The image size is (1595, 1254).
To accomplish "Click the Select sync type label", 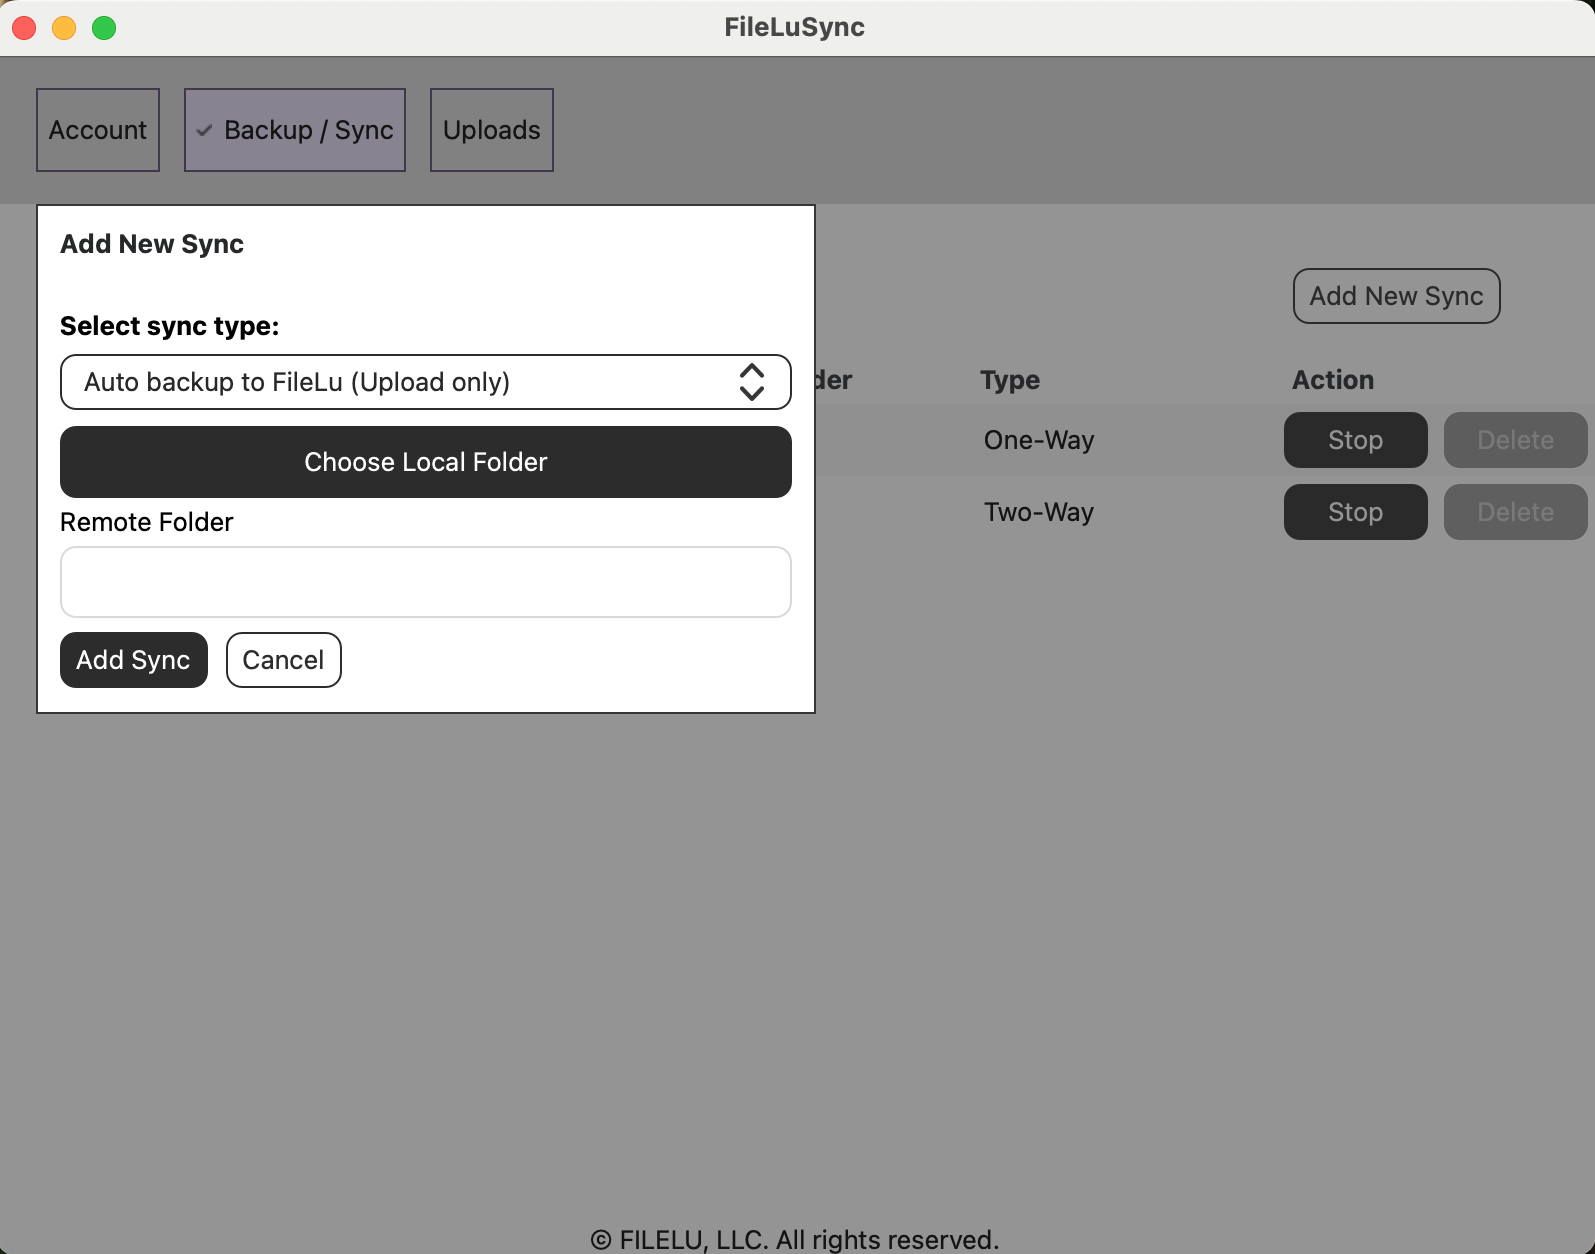I will [x=170, y=326].
